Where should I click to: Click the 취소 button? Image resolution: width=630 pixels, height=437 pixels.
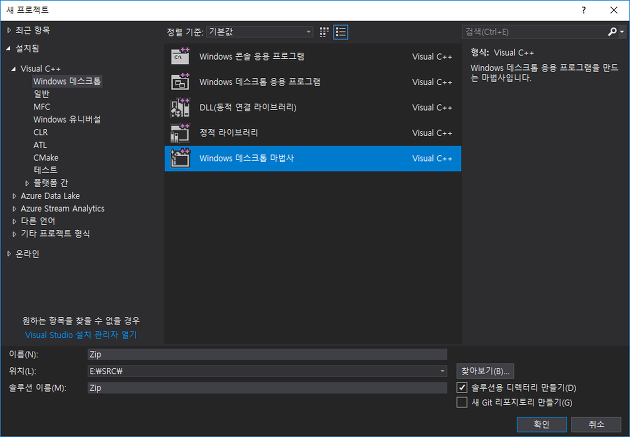[x=596, y=424]
